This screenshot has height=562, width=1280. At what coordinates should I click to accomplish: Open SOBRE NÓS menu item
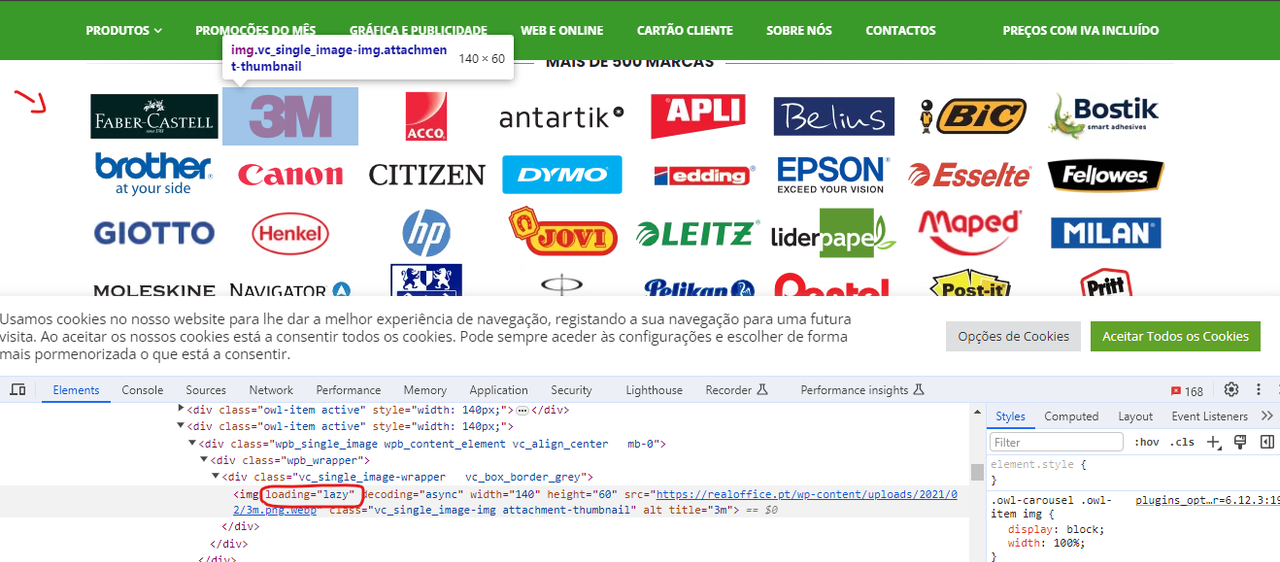799,30
